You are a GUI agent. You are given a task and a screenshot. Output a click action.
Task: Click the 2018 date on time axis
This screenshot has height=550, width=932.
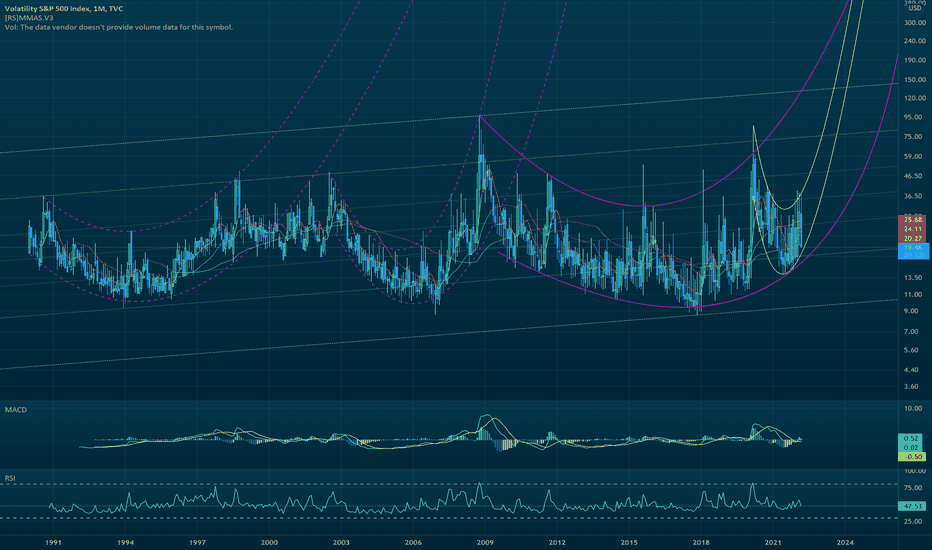[x=701, y=542]
